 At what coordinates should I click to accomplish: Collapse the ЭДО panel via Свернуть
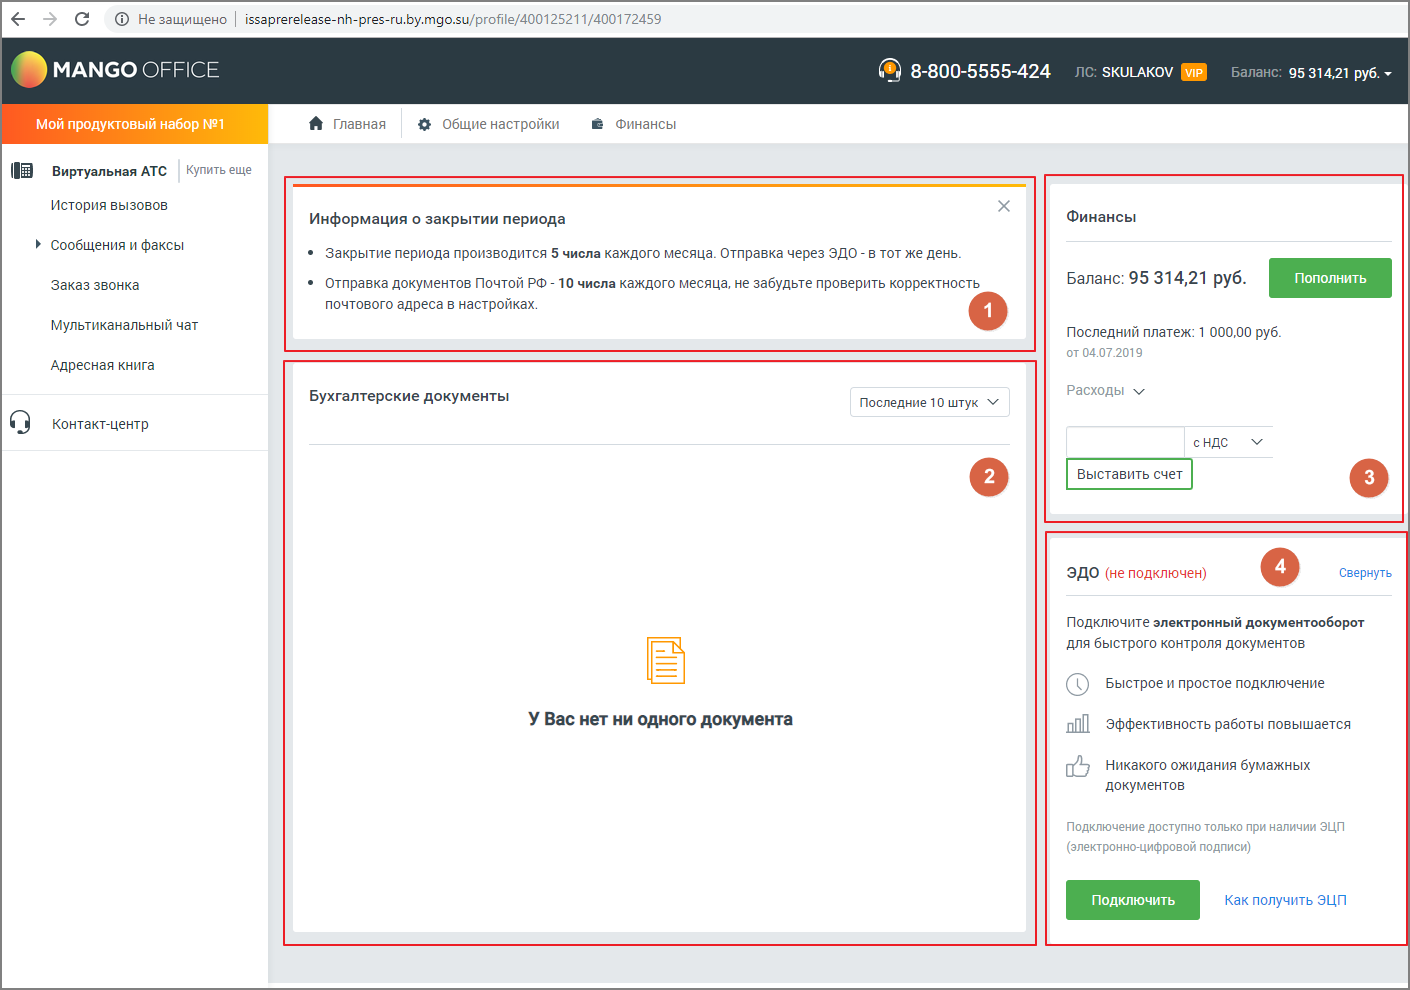point(1365,573)
